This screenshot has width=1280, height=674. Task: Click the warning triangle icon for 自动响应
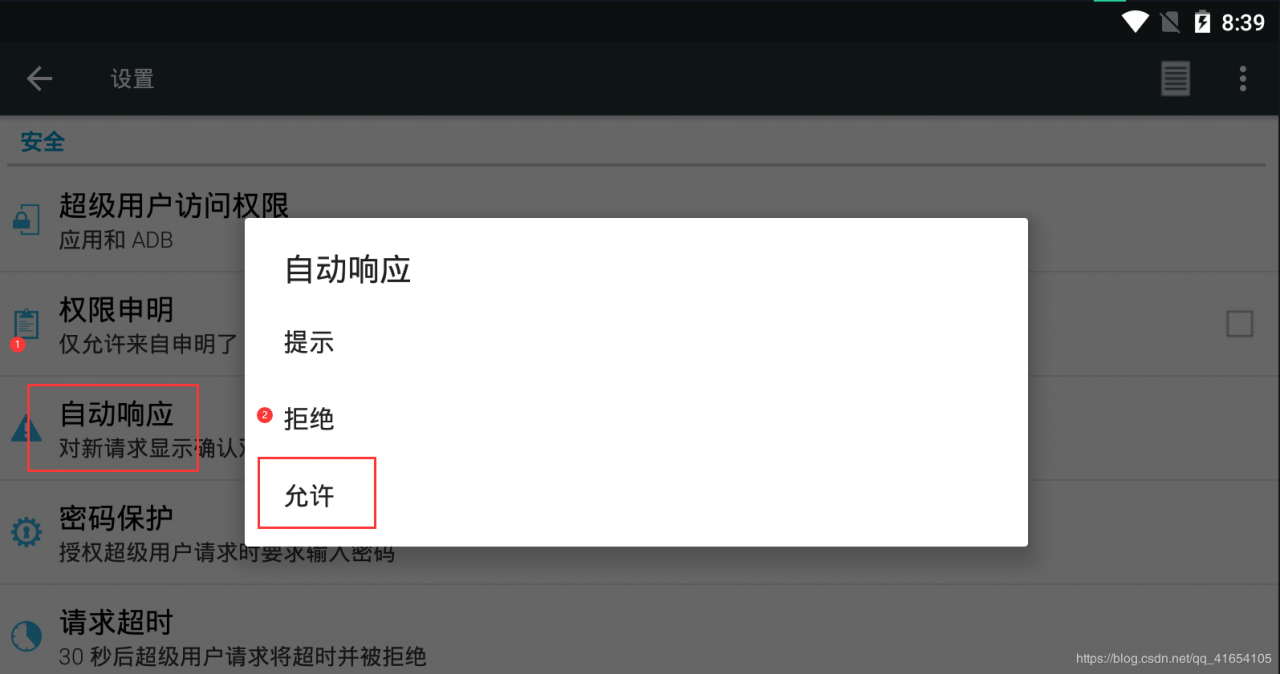click(x=26, y=429)
